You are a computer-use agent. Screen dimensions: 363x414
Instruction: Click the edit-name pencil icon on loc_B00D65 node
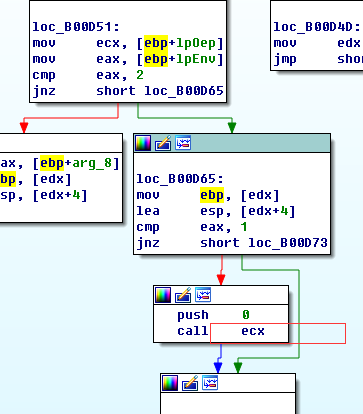pos(163,143)
